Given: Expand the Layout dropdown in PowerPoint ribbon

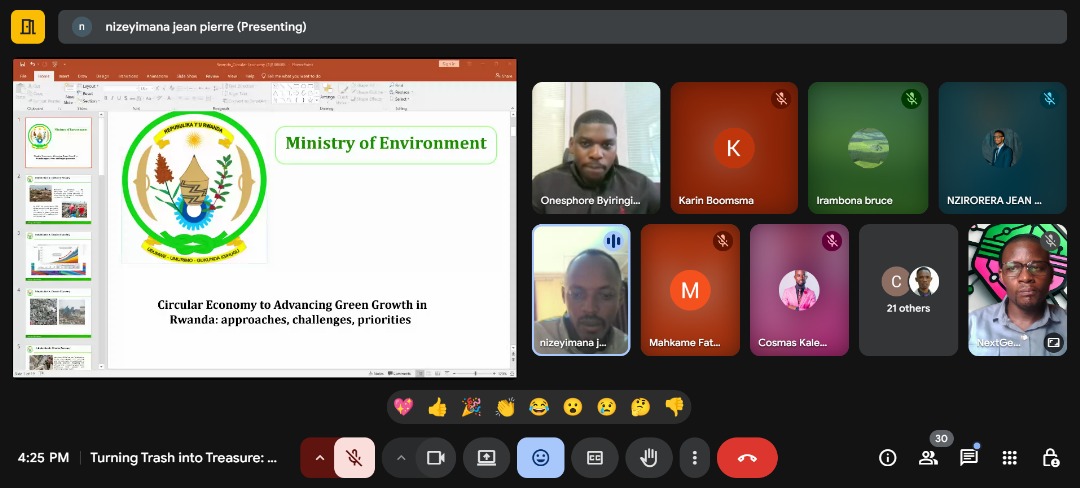Looking at the screenshot, I should click(90, 86).
